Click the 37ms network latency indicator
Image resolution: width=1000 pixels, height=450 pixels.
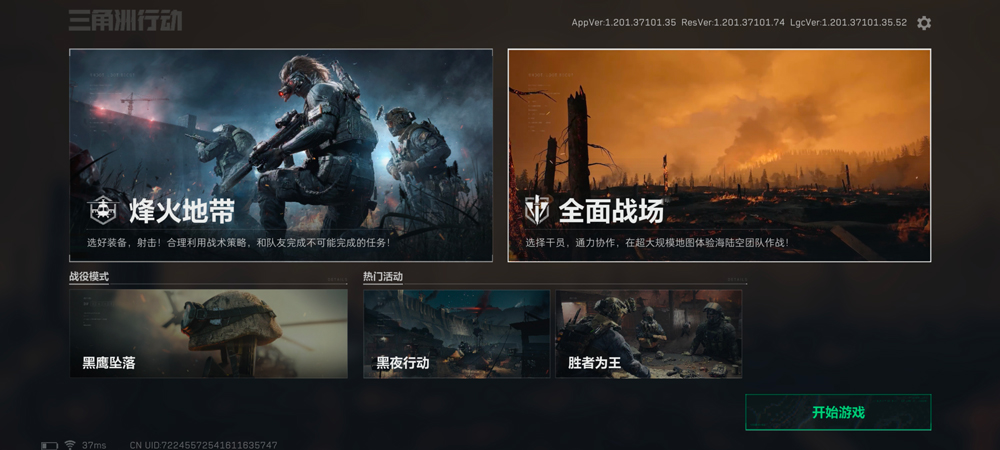tap(94, 445)
